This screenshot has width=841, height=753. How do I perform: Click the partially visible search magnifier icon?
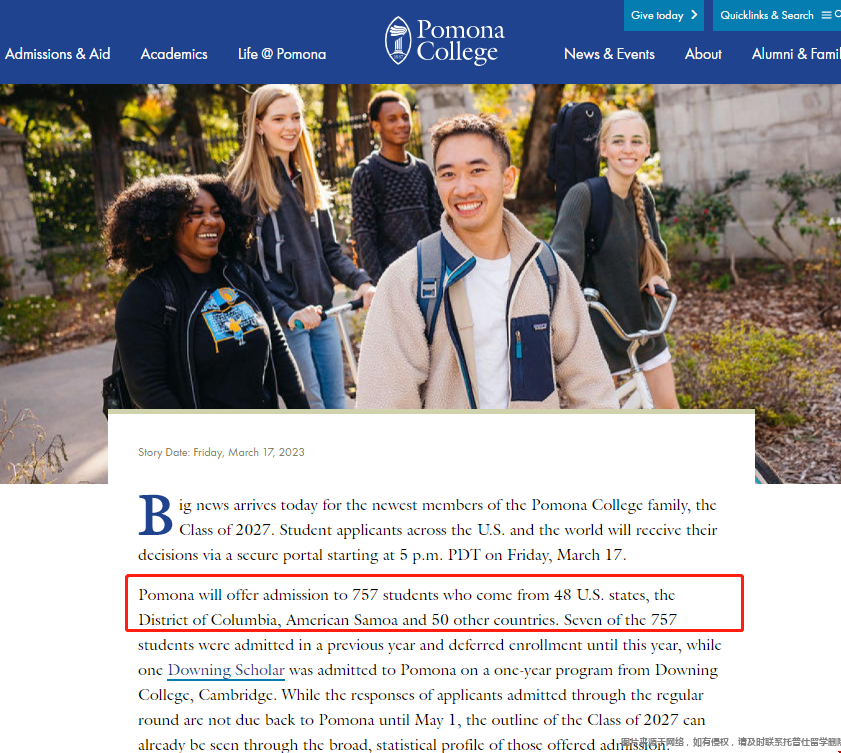coord(837,15)
